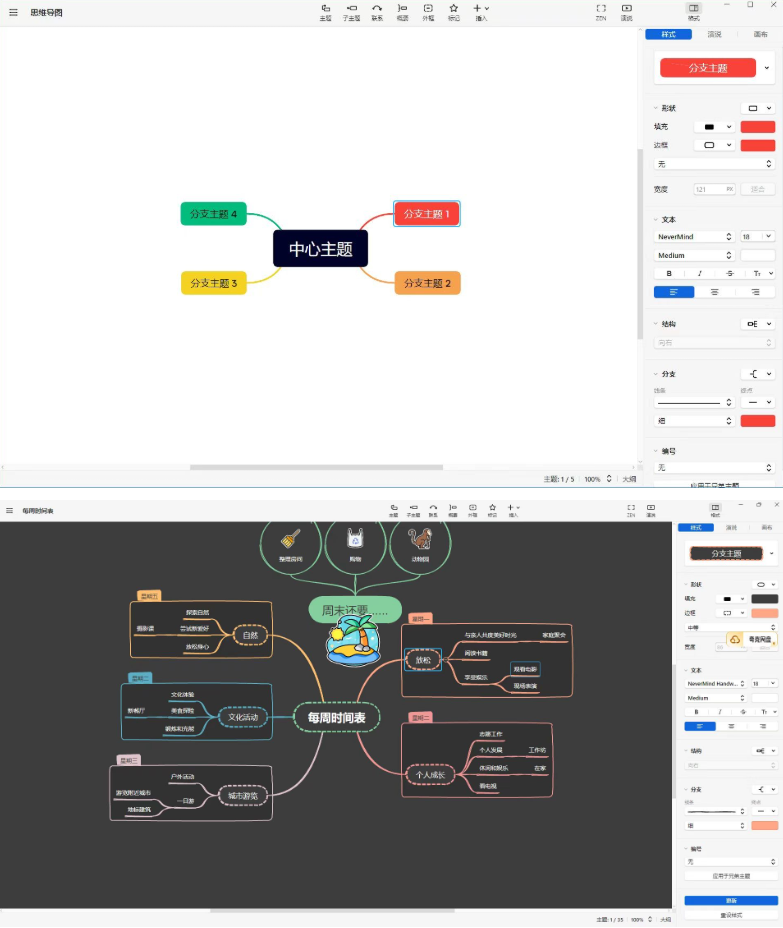Enter ZEN mode in bottom window
This screenshot has height=928, width=783.
pos(631,510)
